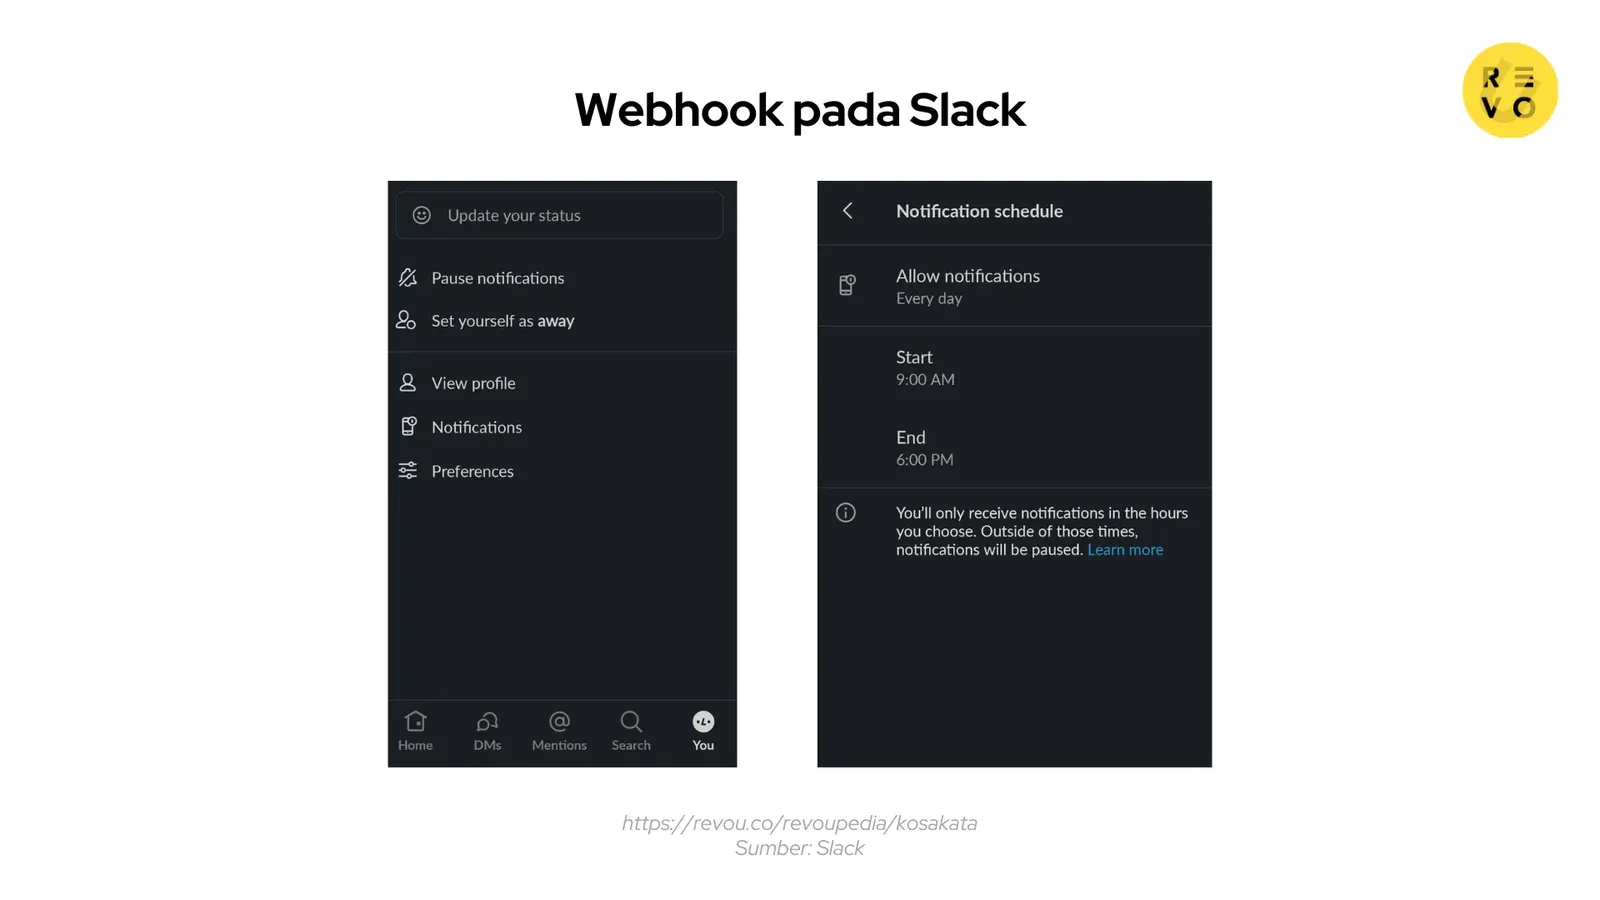1600x900 pixels.
Task: Click the Preferences sliders icon
Action: pos(407,470)
